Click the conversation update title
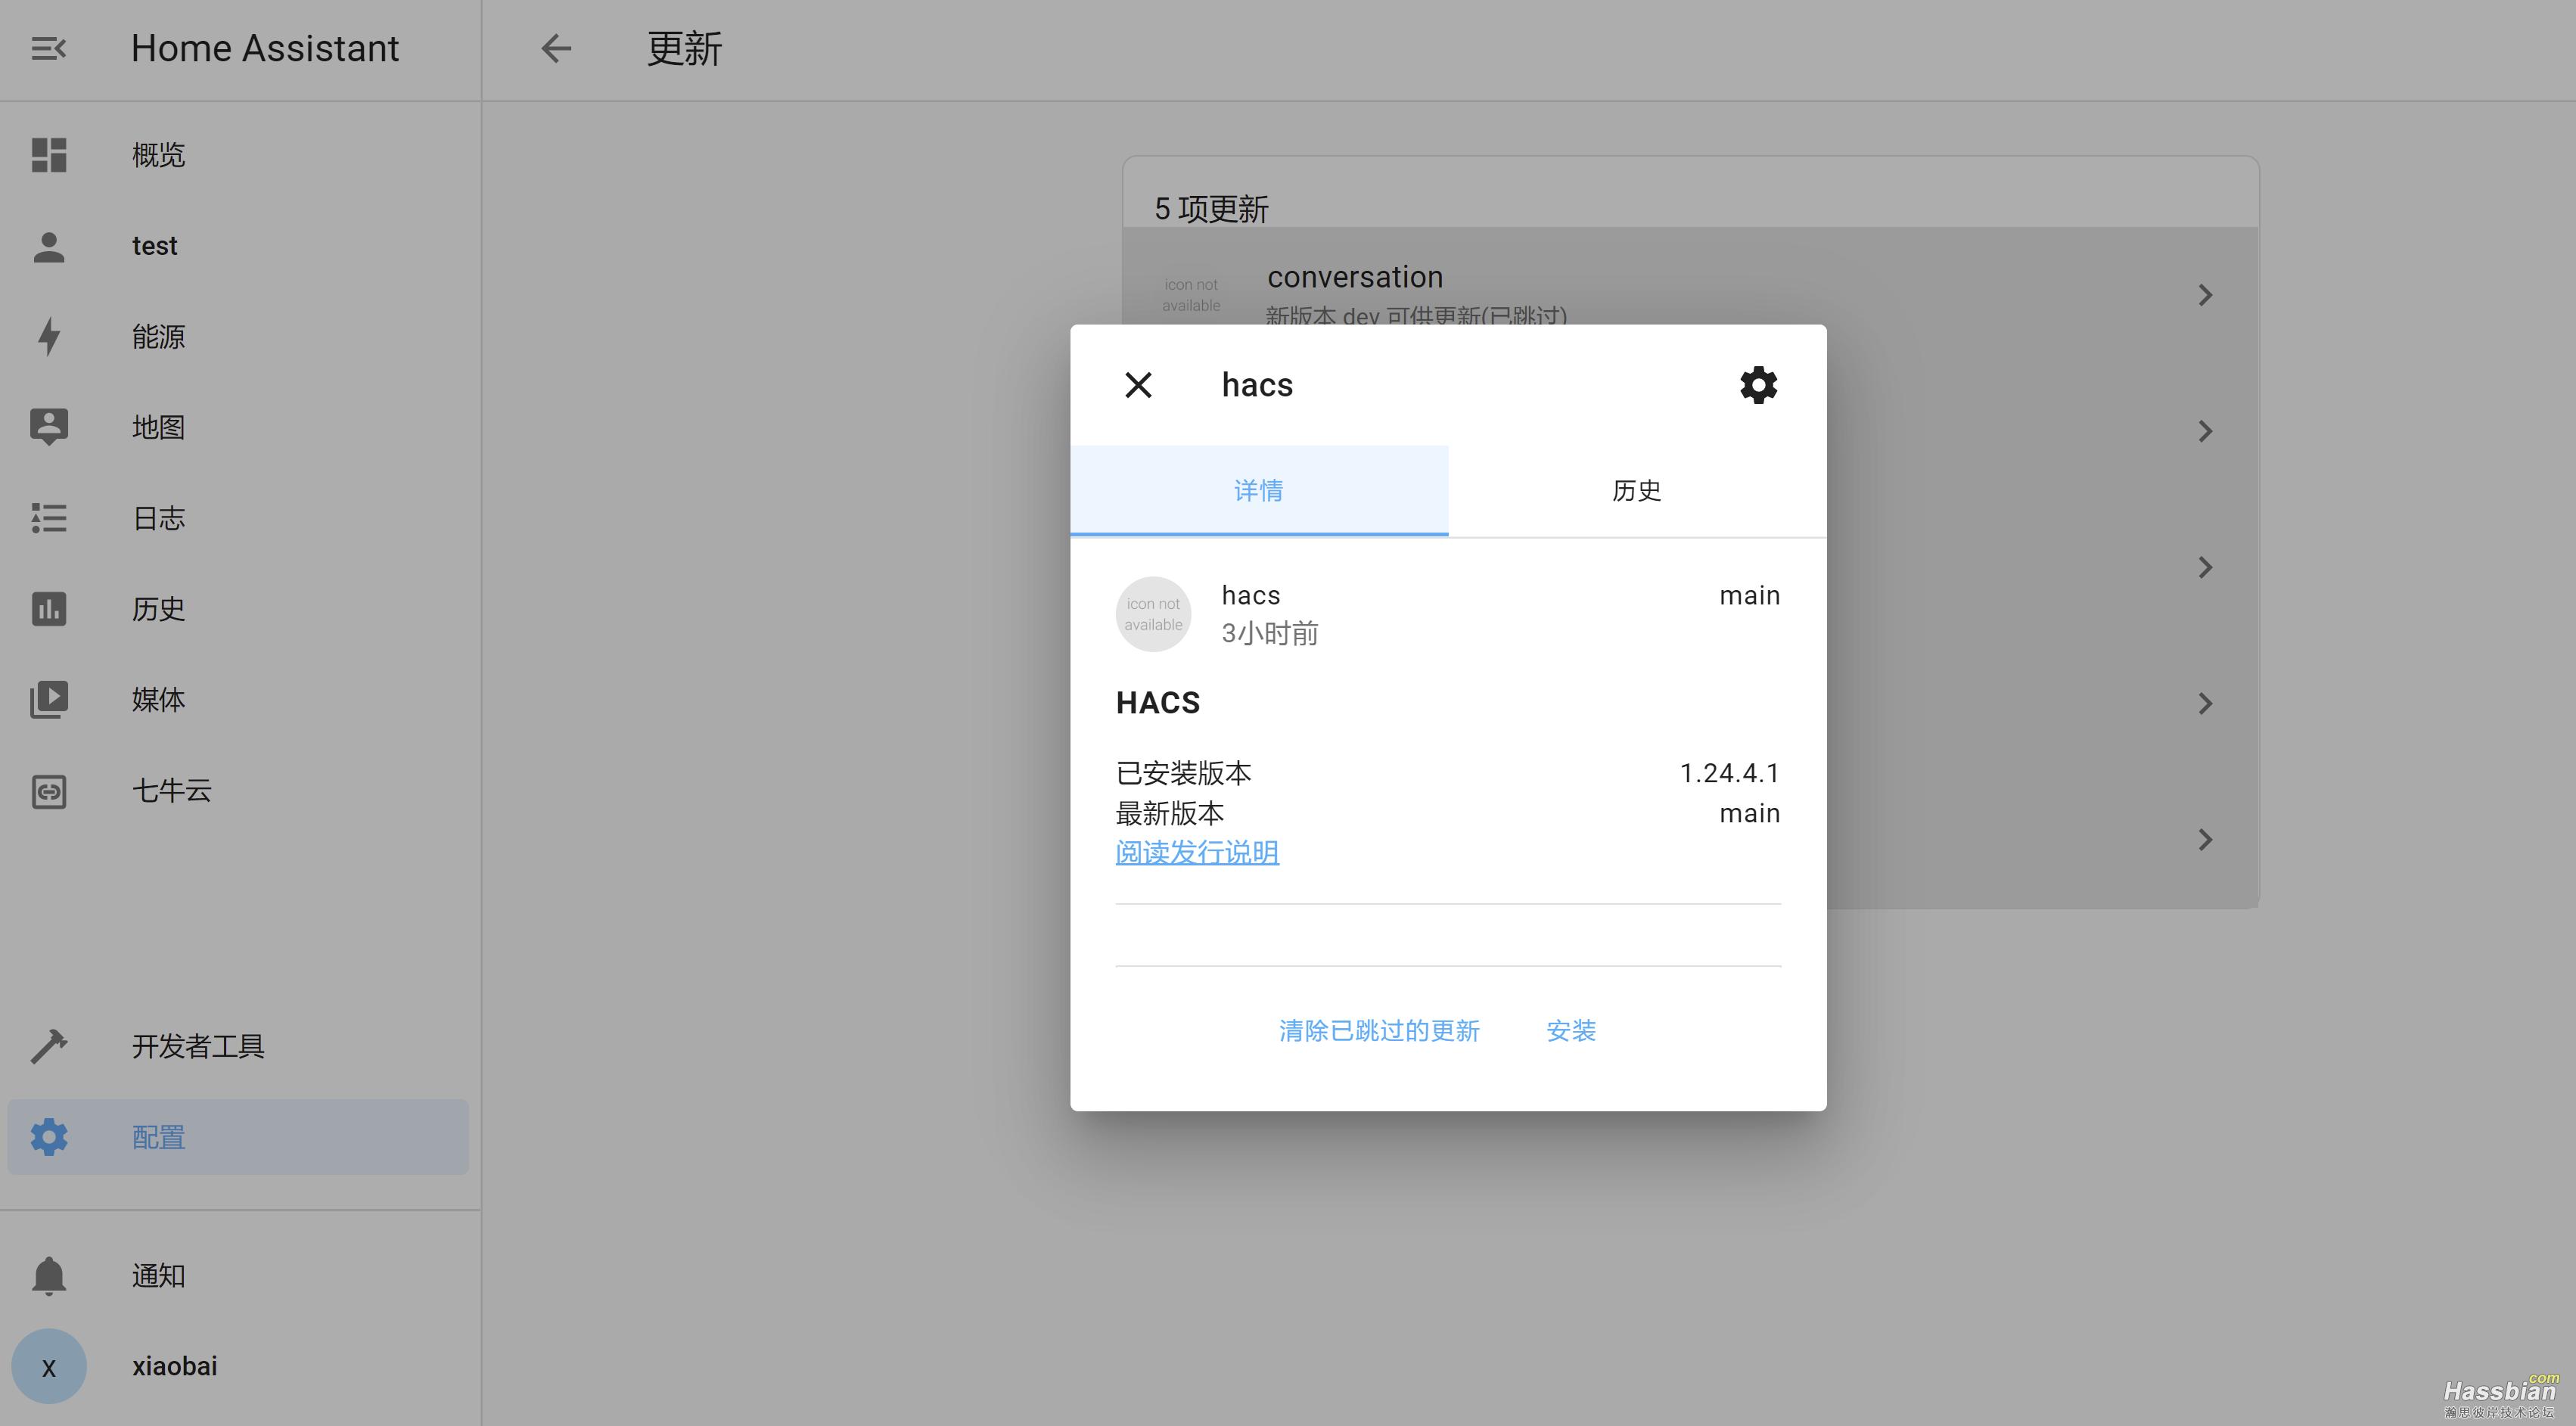Viewport: 2576px width, 1426px height. (1355, 276)
